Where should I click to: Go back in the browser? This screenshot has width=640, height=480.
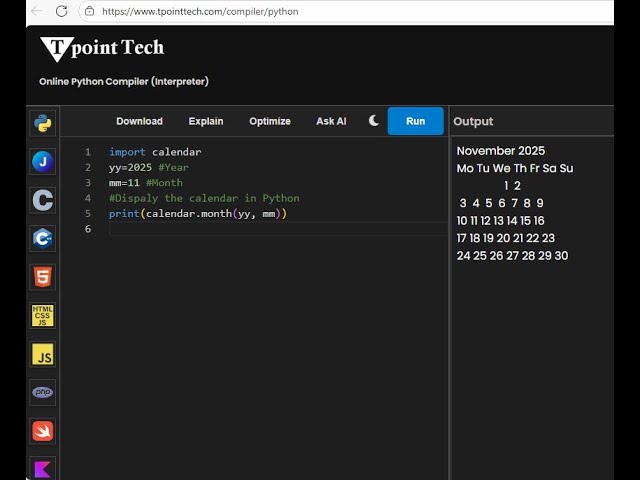pyautogui.click(x=37, y=11)
